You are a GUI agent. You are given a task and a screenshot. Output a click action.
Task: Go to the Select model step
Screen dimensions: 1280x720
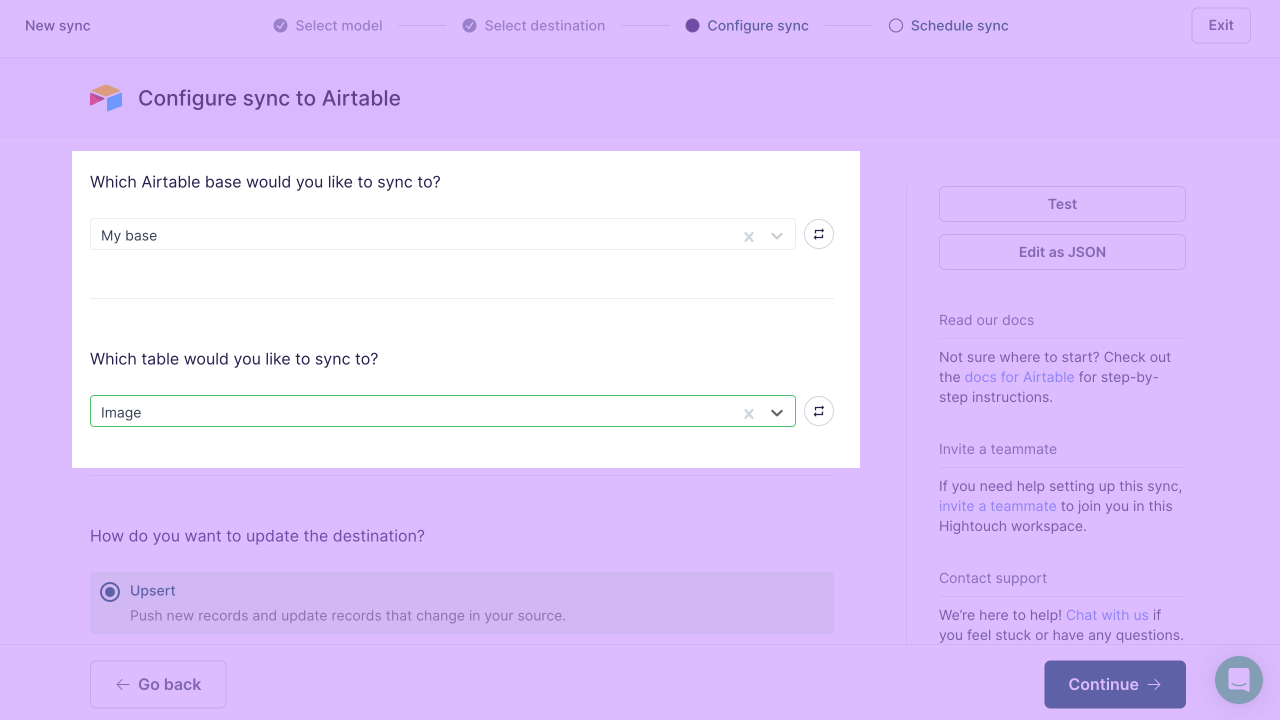[x=328, y=26]
